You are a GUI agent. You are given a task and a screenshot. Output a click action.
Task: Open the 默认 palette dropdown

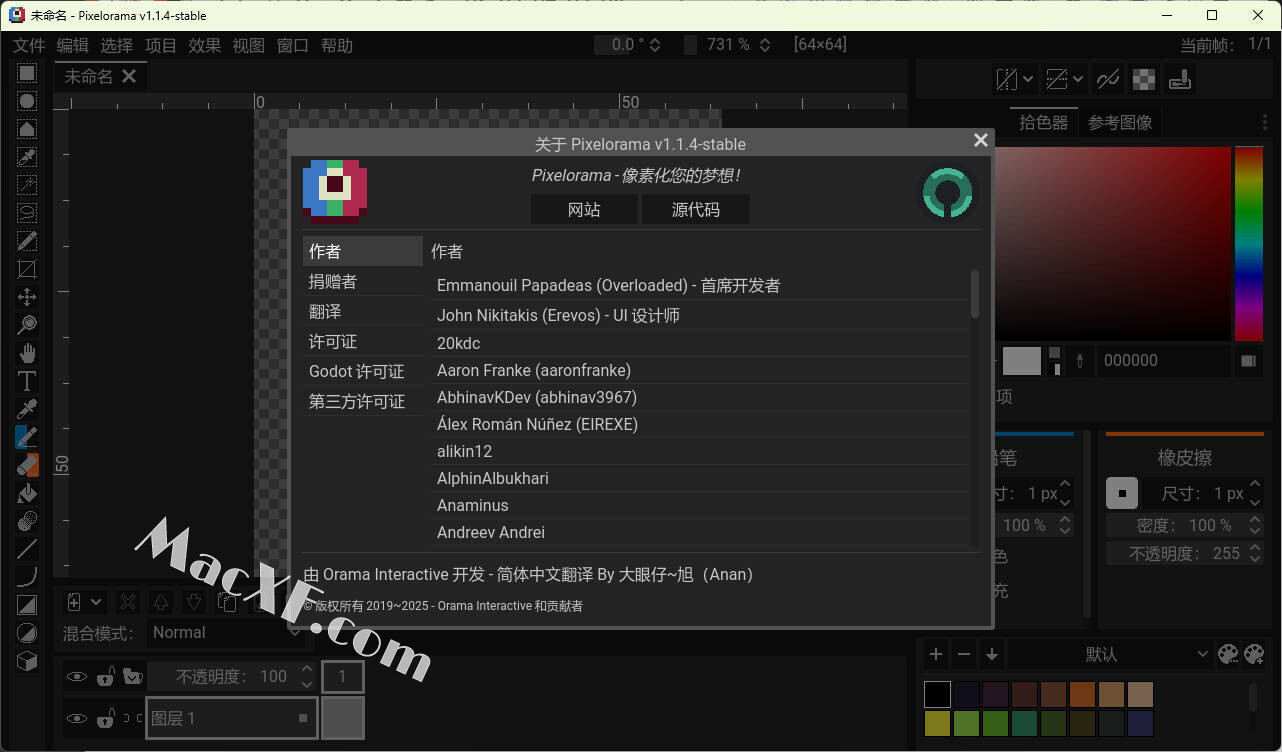pos(1109,654)
